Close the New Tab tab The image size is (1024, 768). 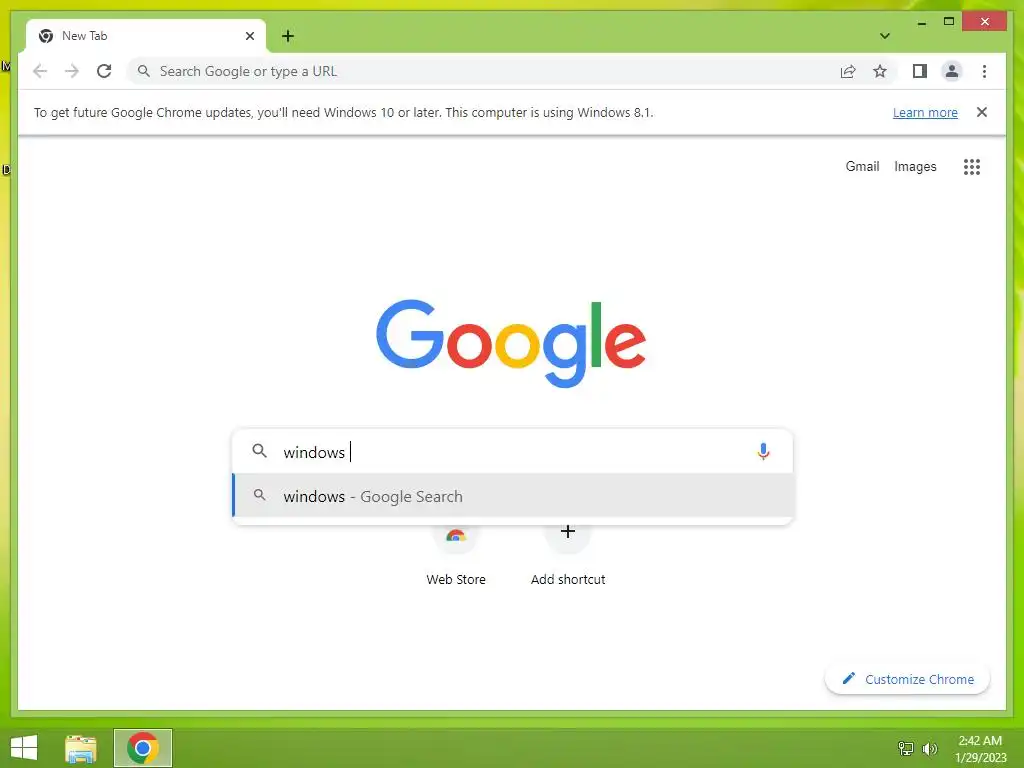point(249,36)
